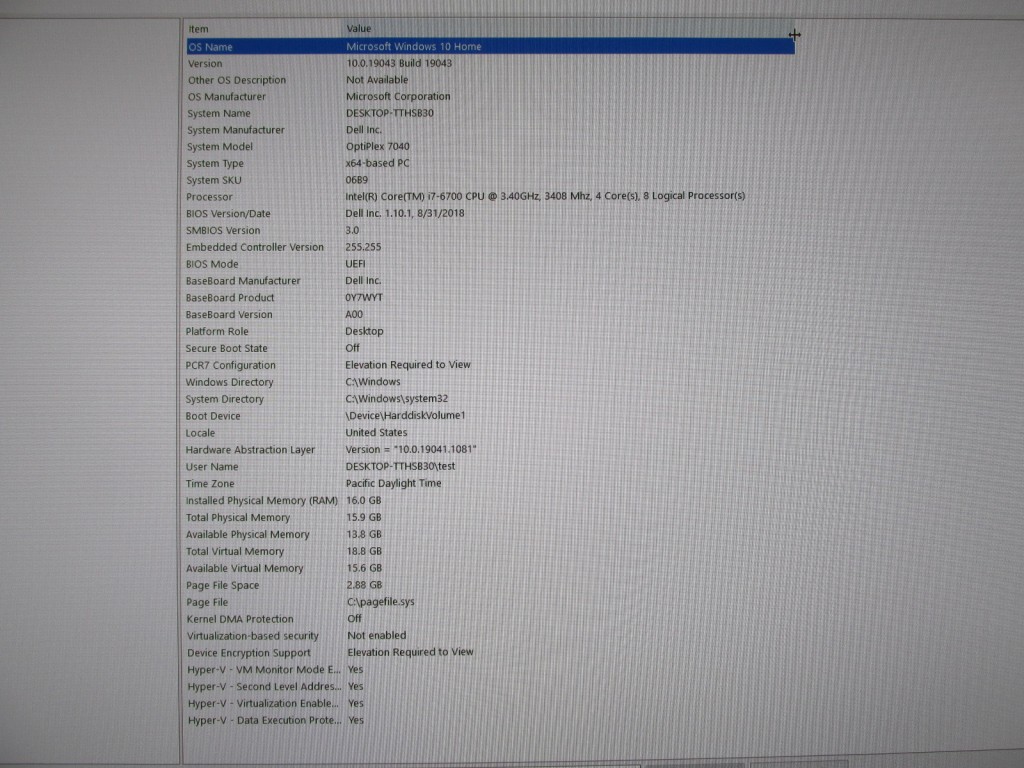Select the BIOS Version/Date row
Viewport: 1024px width, 768px height.
pos(490,214)
